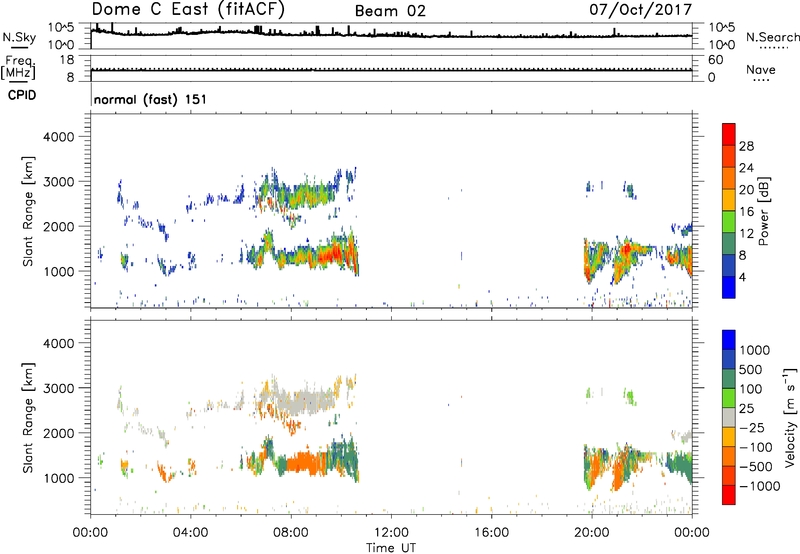
Task: Click power scale value '16'
Action: (746, 212)
